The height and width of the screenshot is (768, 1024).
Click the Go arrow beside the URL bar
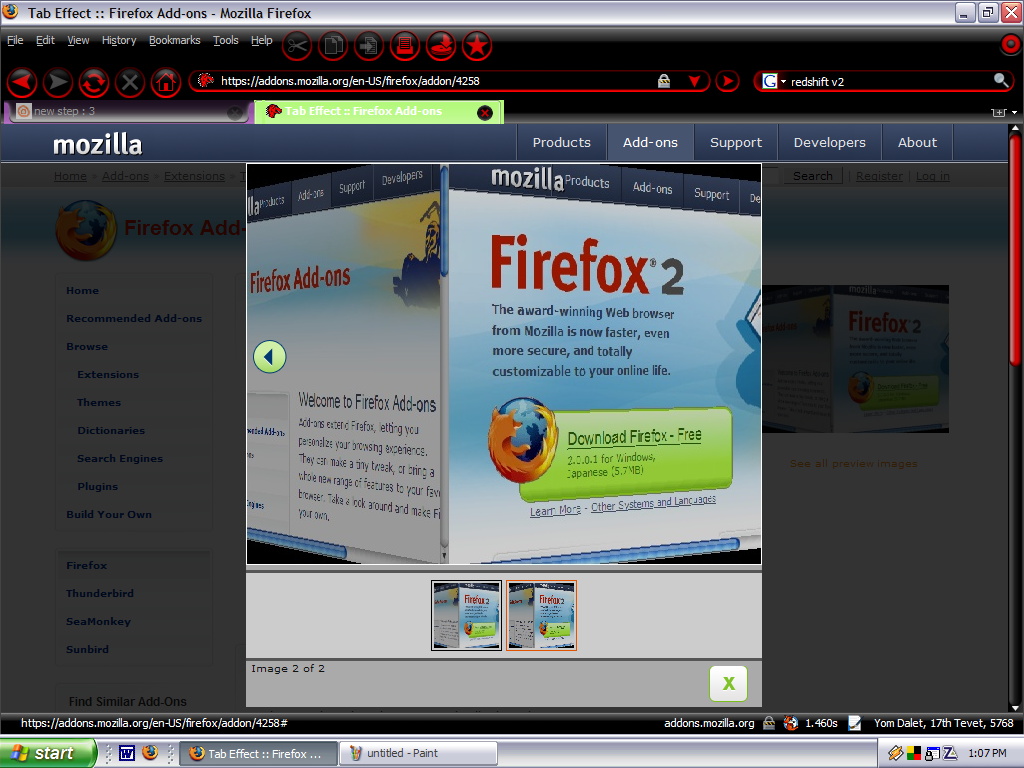pyautogui.click(x=727, y=81)
